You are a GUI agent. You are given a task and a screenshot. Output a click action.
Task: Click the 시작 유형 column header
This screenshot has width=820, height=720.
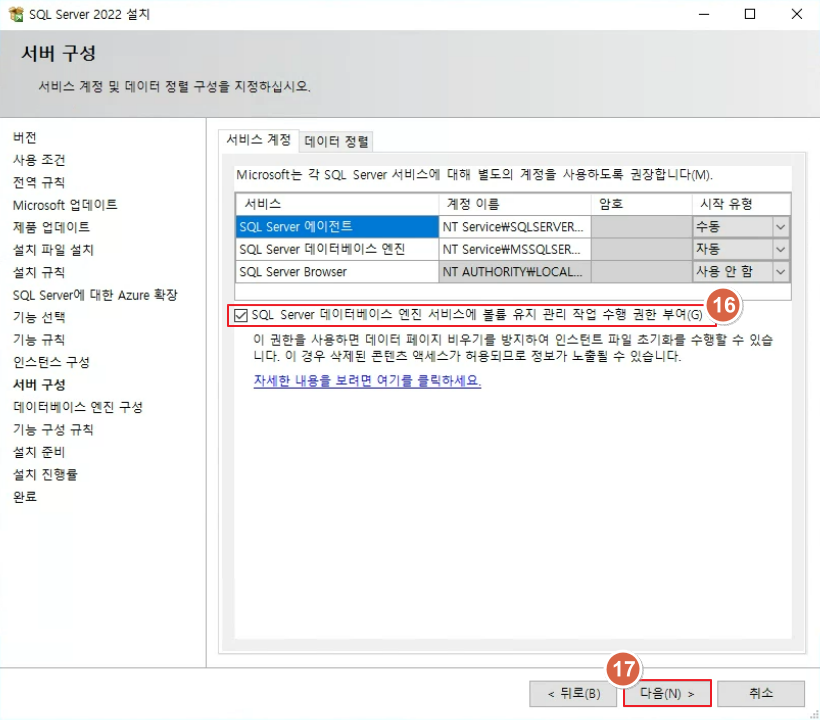[x=741, y=204]
